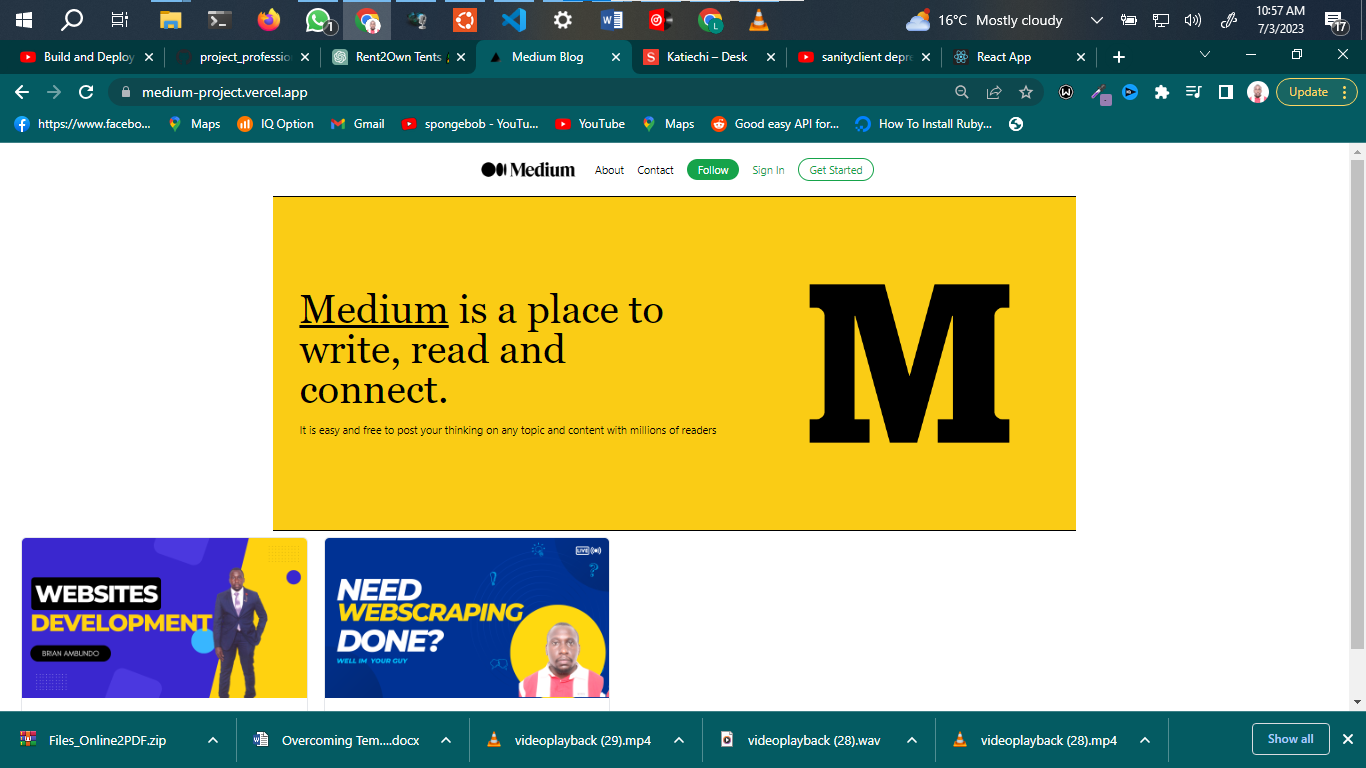Image resolution: width=1366 pixels, height=768 pixels.
Task: Switch to the Build and Deploy tab
Action: 88,57
